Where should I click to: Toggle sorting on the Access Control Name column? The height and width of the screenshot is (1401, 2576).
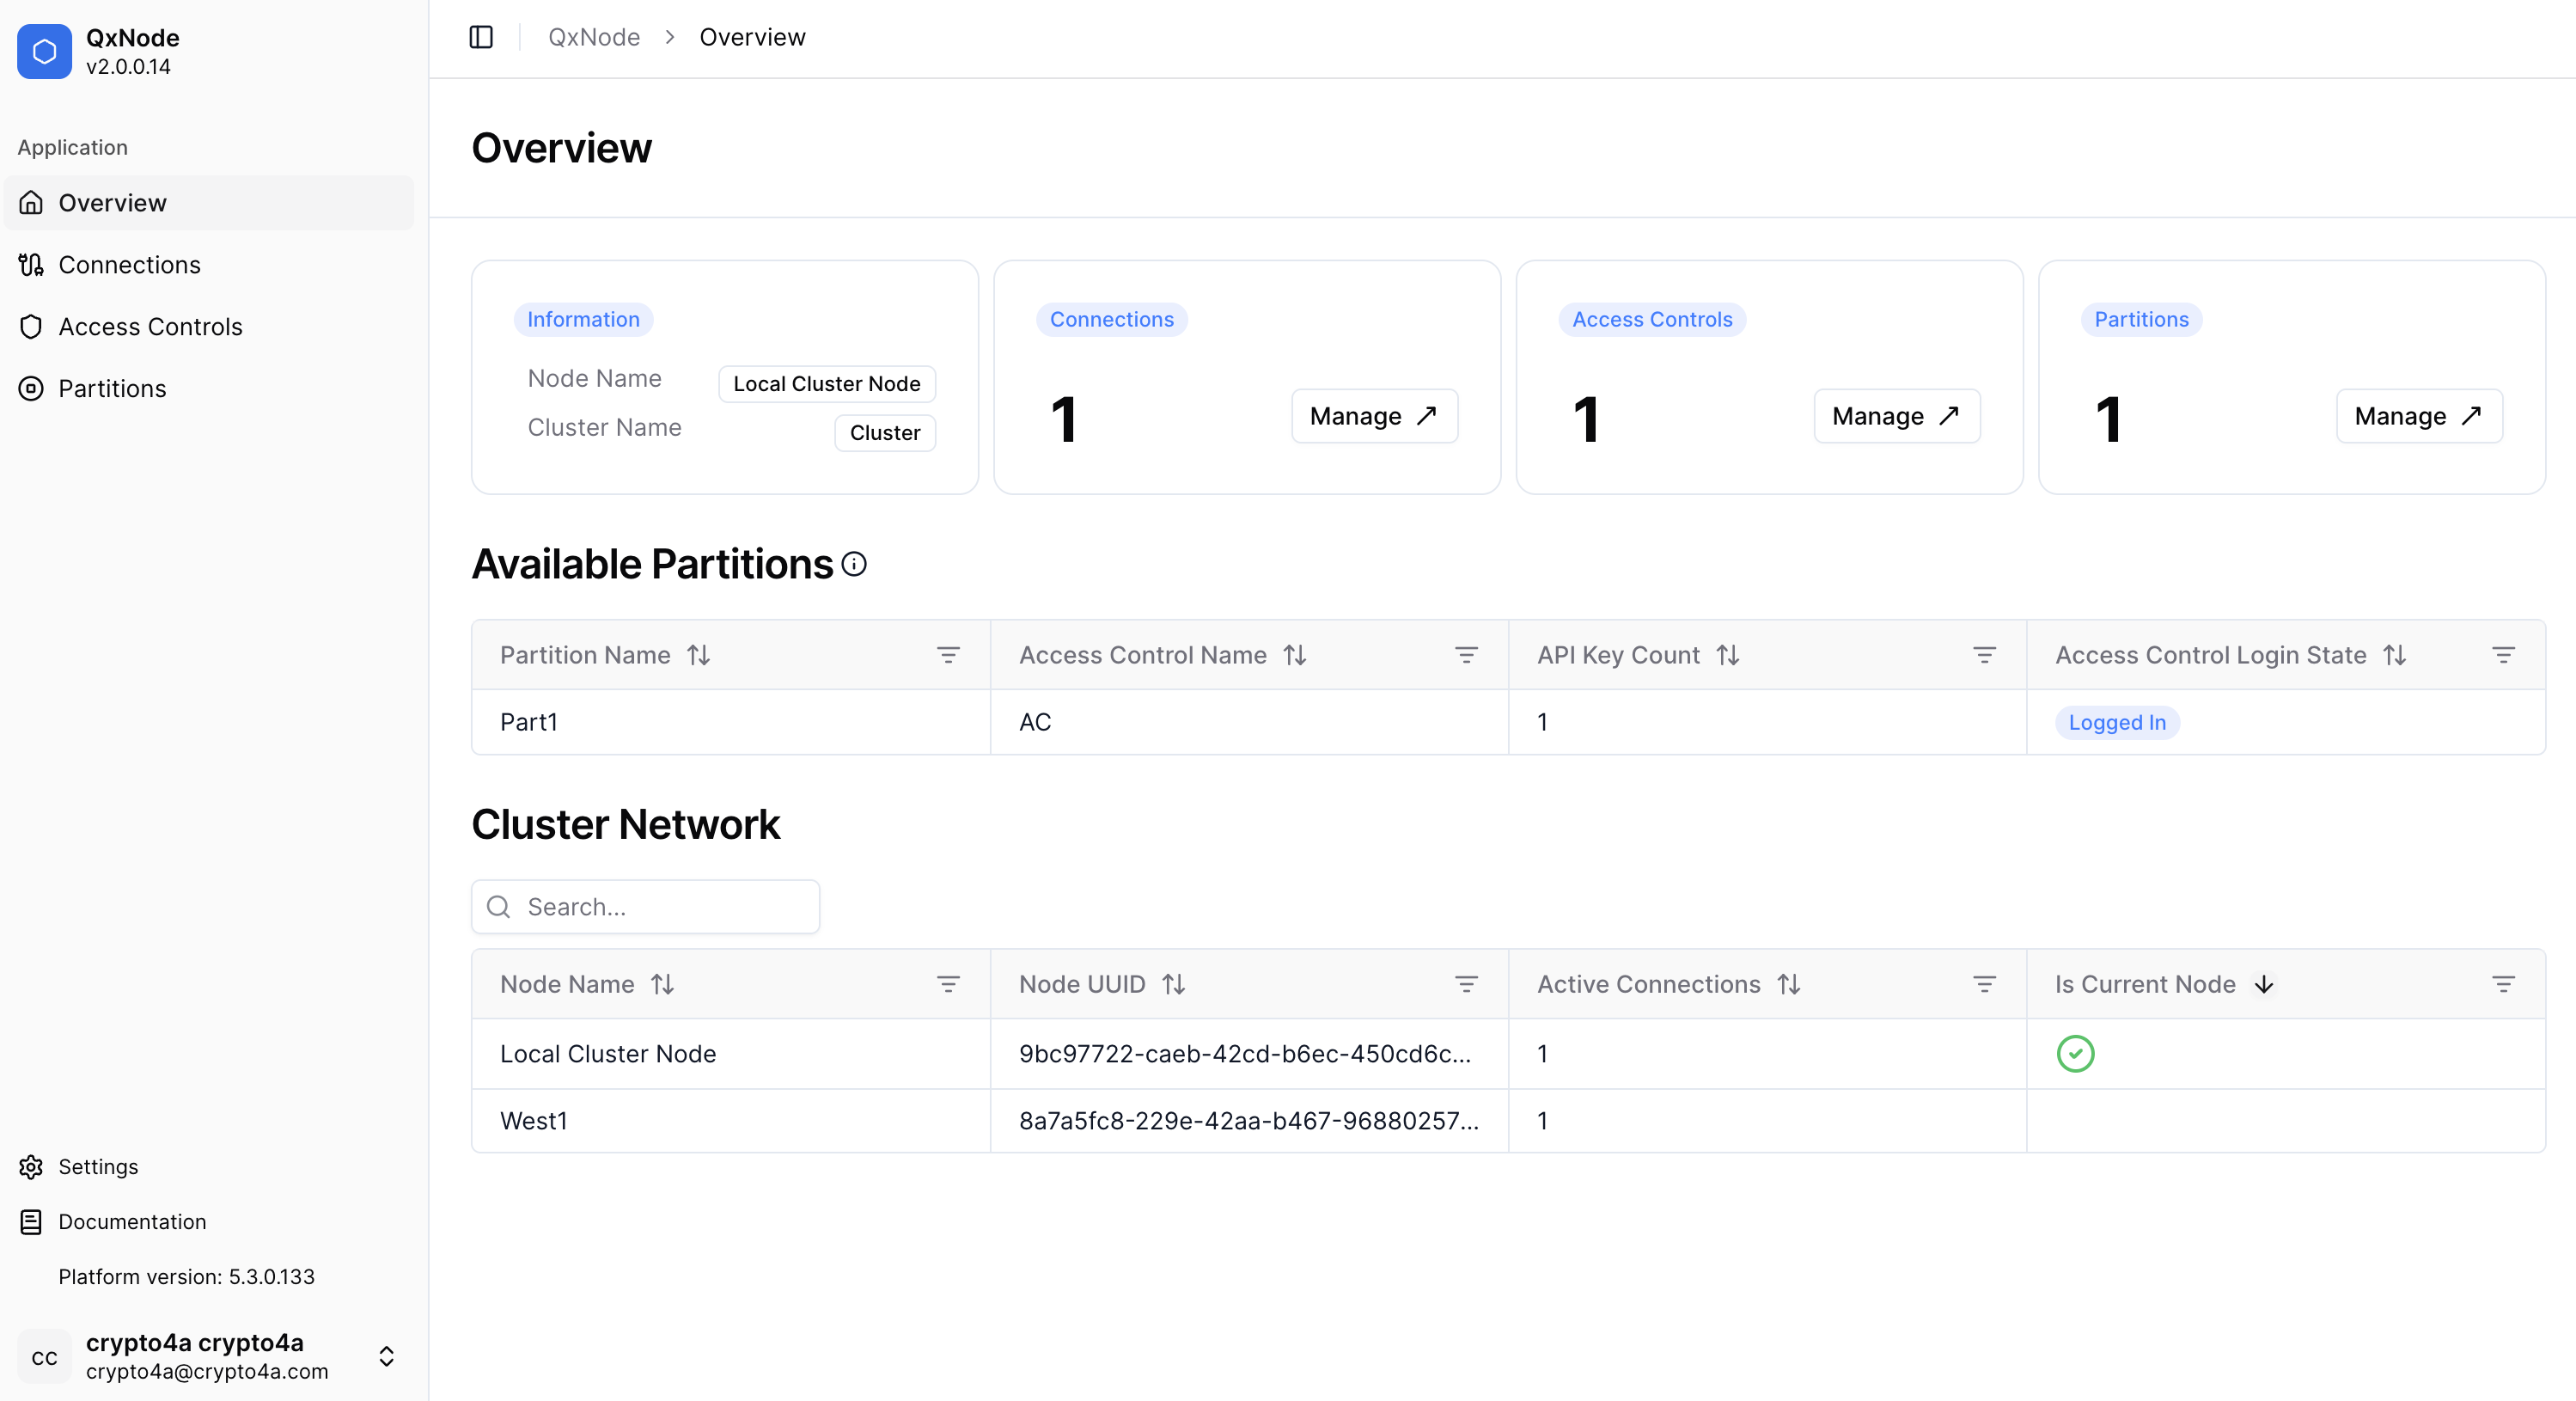coord(1295,655)
